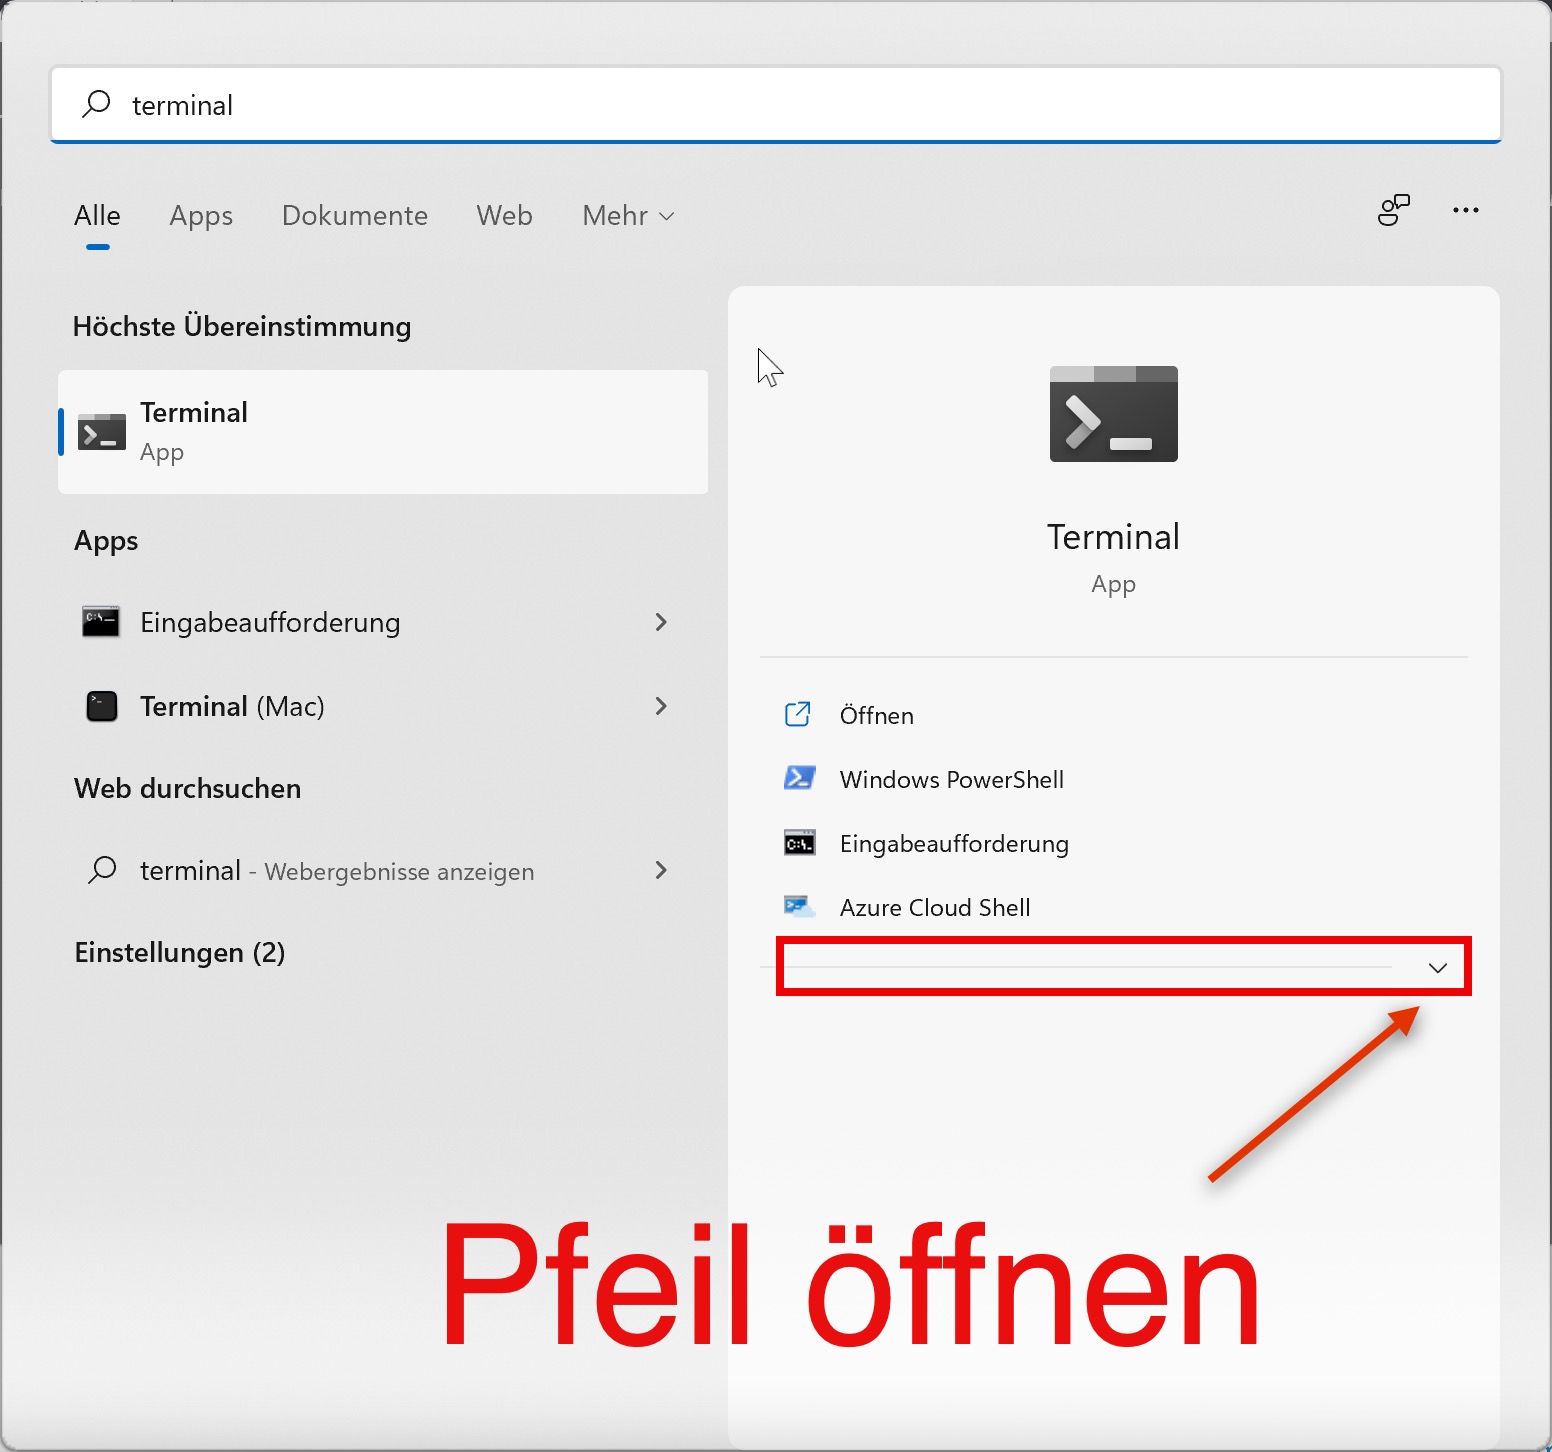Click the Web durchsuchen heading

coord(188,788)
